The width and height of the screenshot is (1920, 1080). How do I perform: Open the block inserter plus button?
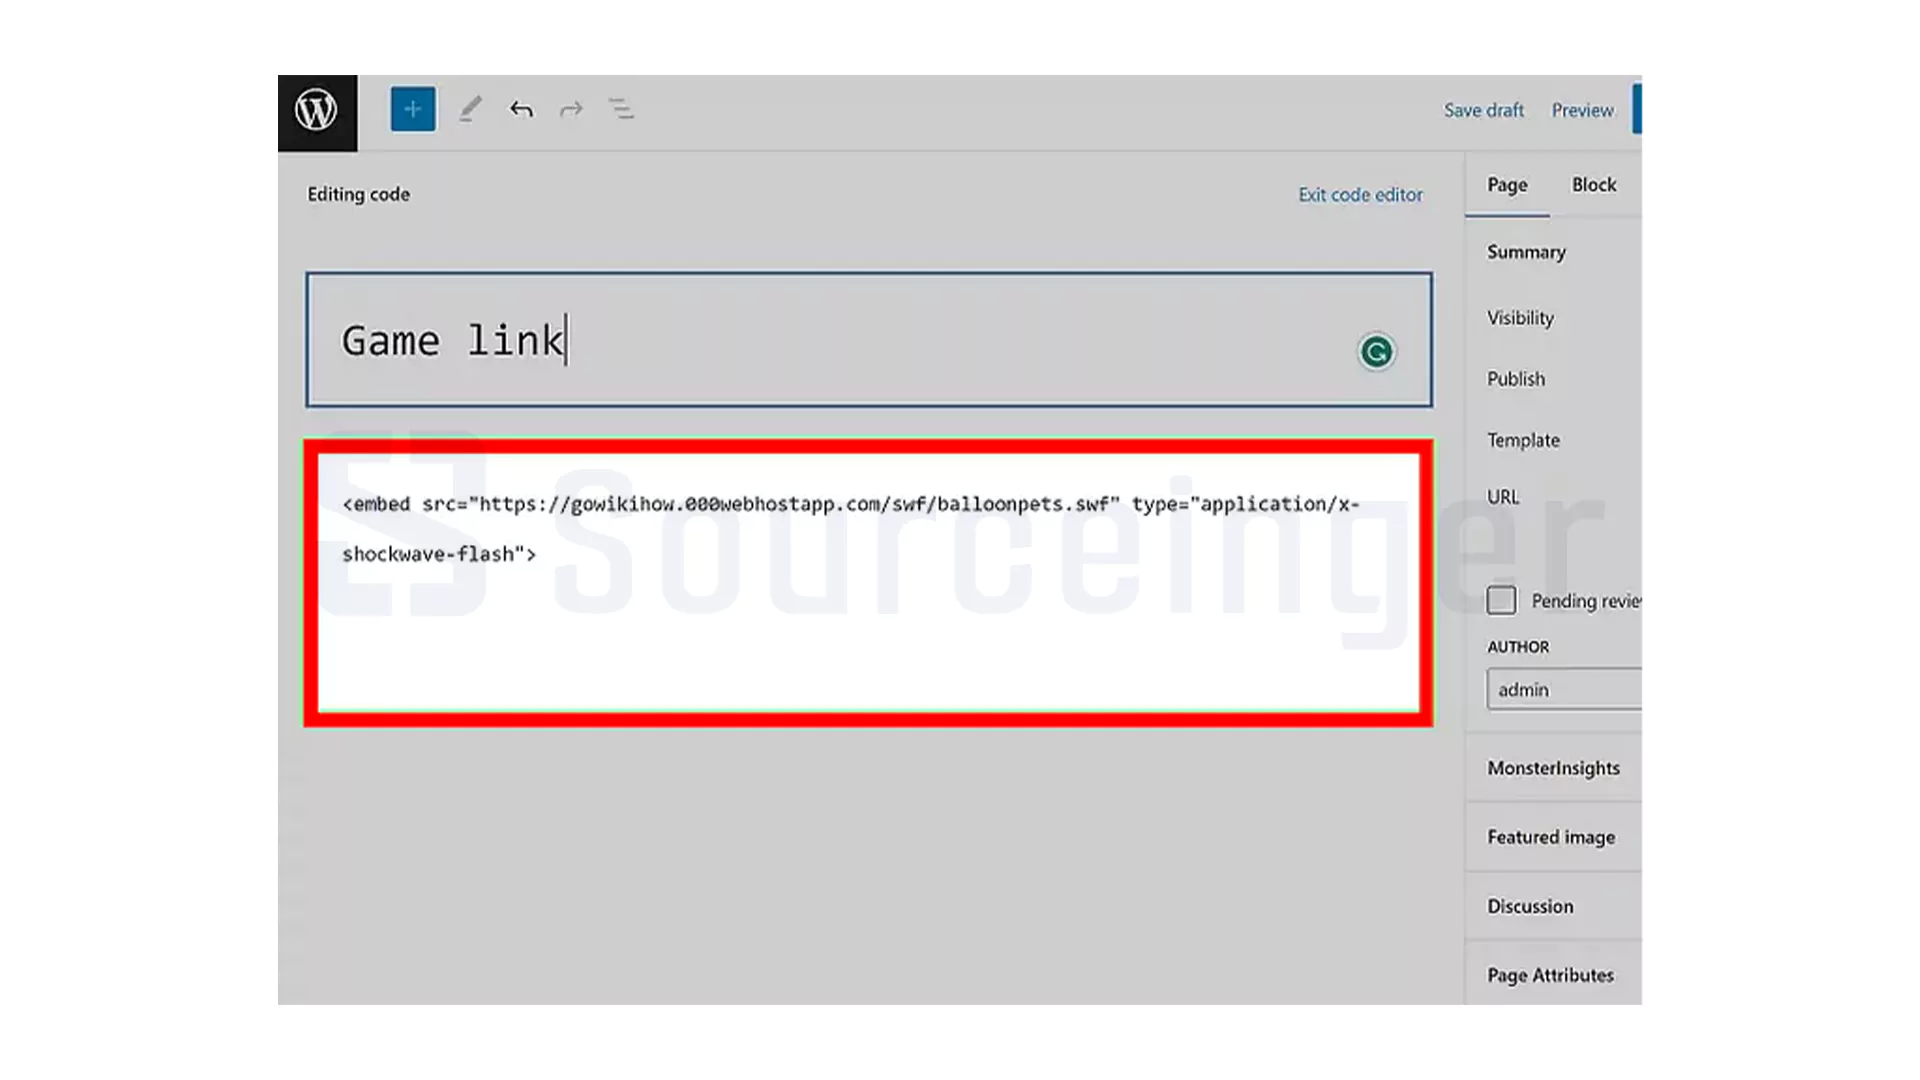coord(413,109)
